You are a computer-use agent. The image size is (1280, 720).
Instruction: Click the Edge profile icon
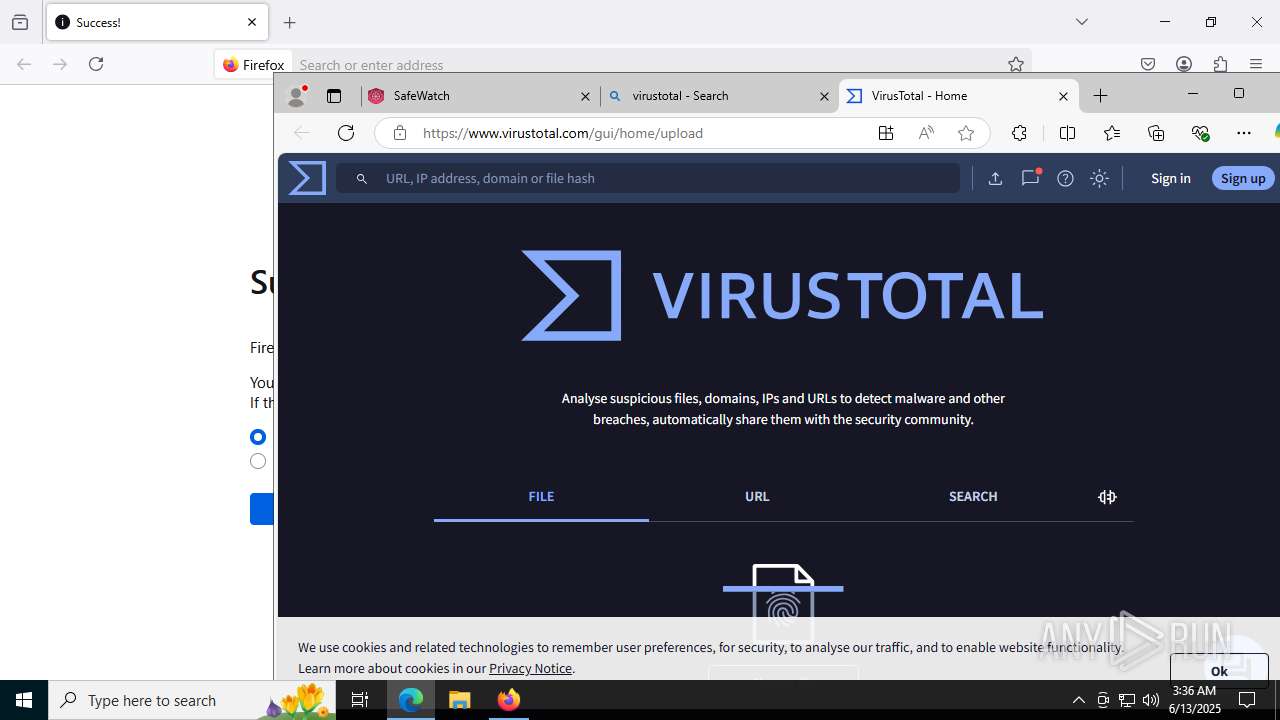point(296,96)
